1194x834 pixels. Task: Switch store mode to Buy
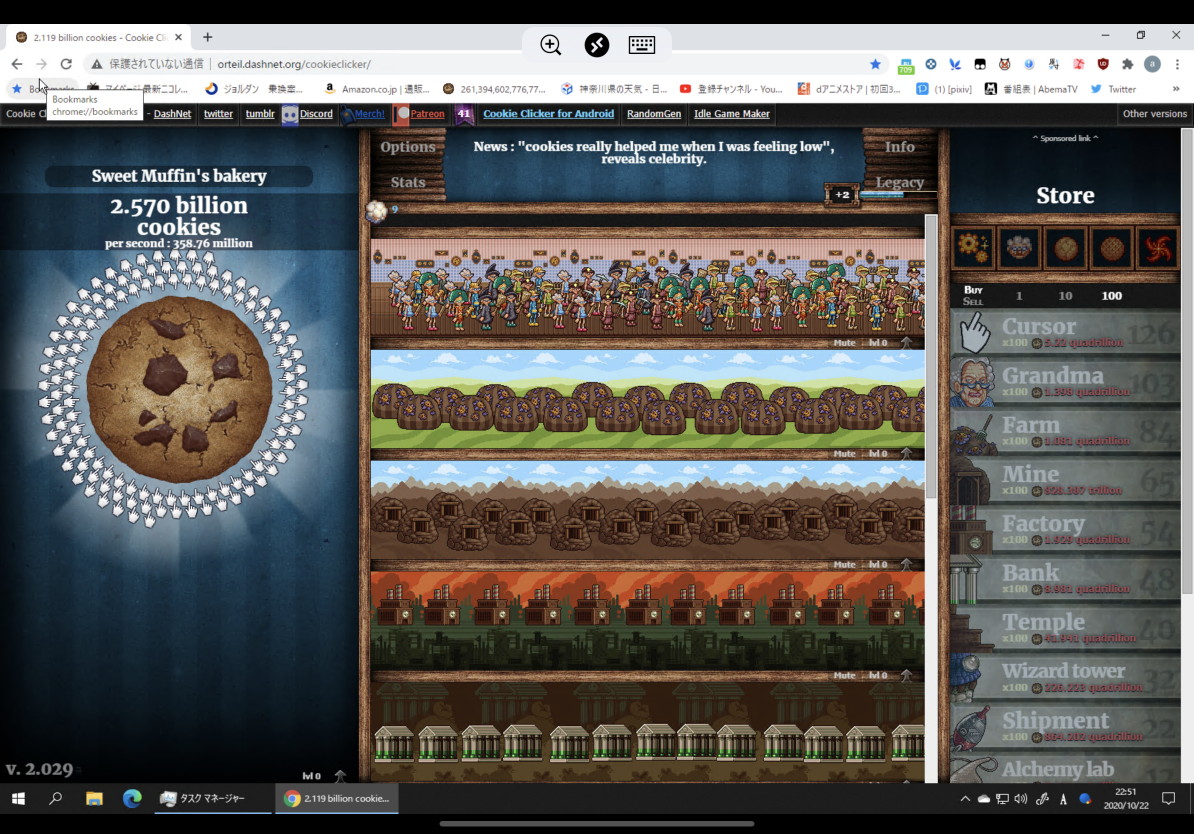pos(972,290)
